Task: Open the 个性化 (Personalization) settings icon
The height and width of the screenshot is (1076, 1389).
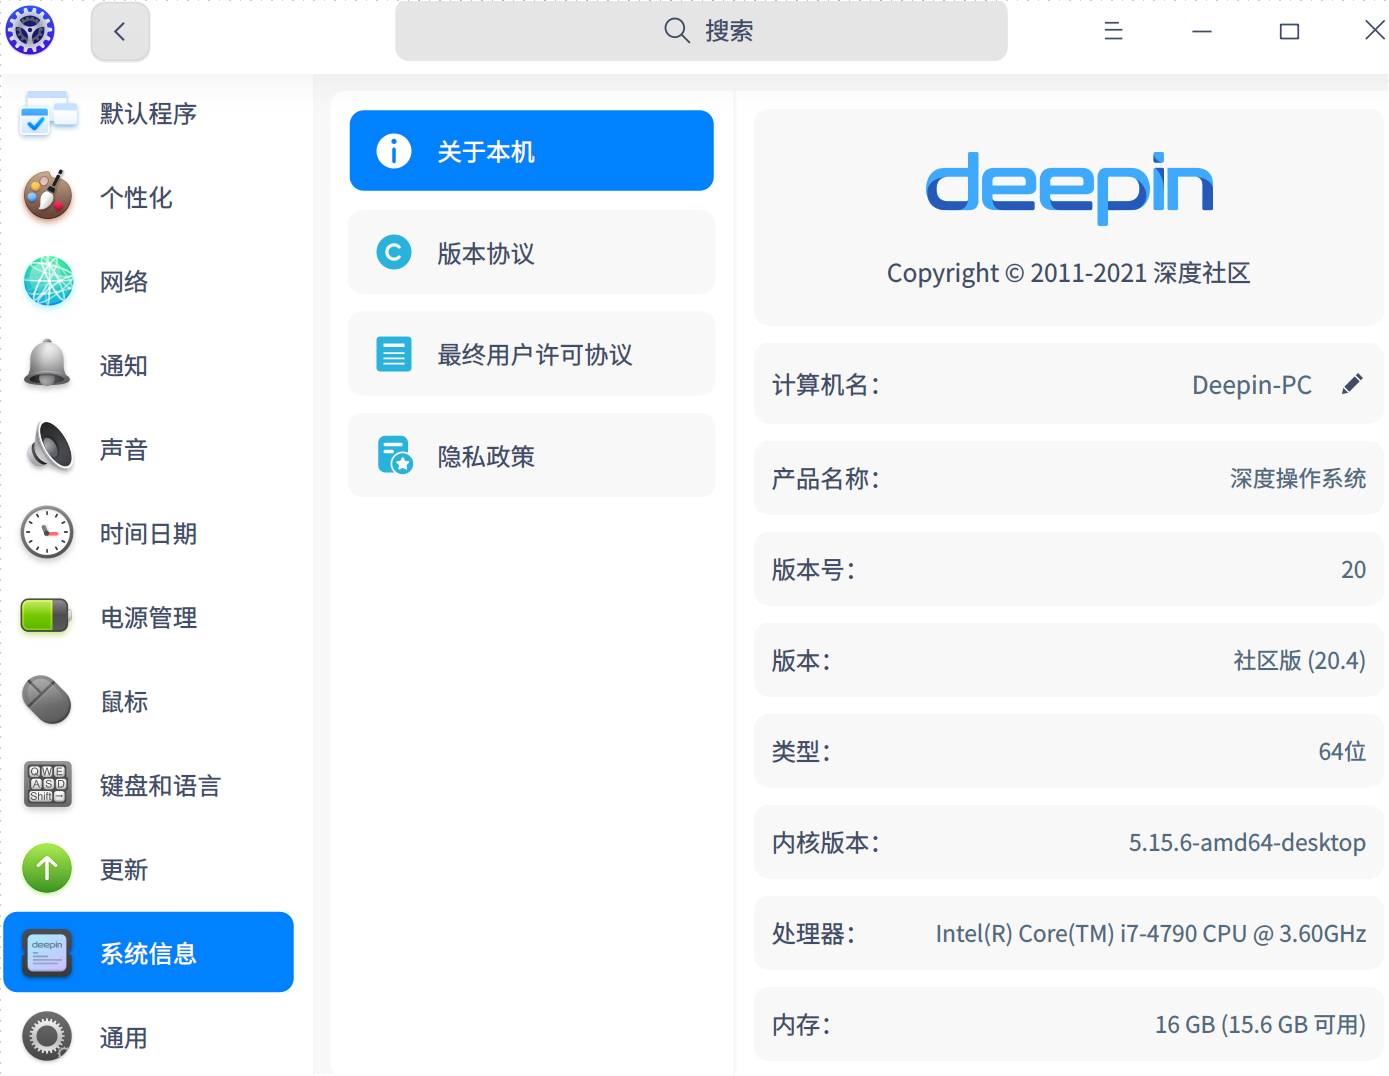Action: pos(47,197)
